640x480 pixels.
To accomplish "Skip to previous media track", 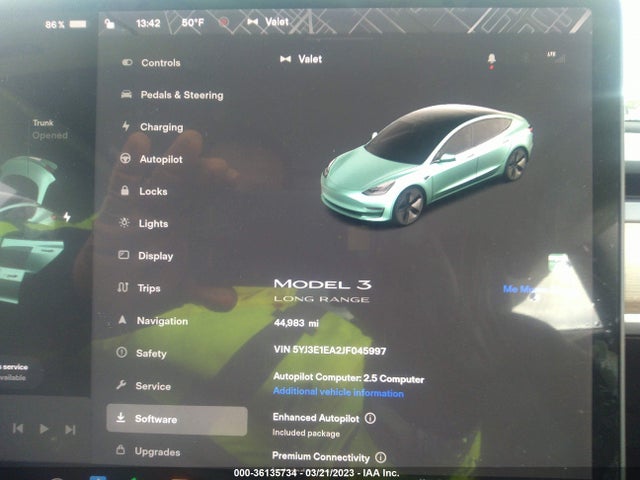I will click(18, 428).
